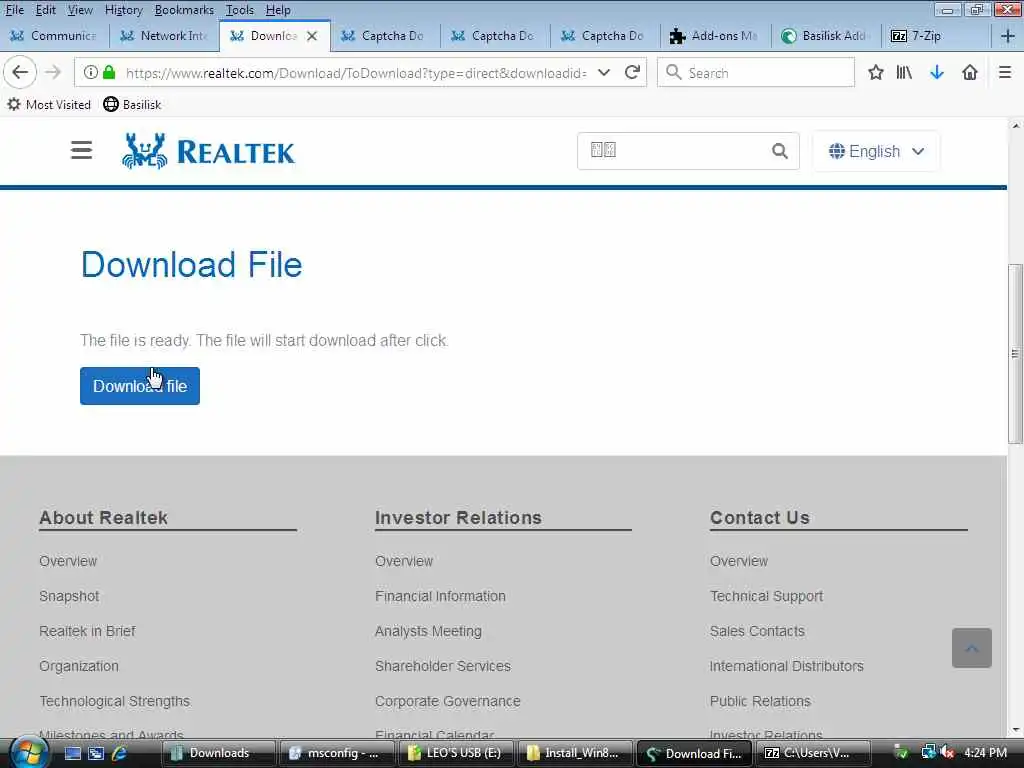Open Realtek site hamburger navigation menu
Screen dimensions: 1024x768
[x=82, y=150]
